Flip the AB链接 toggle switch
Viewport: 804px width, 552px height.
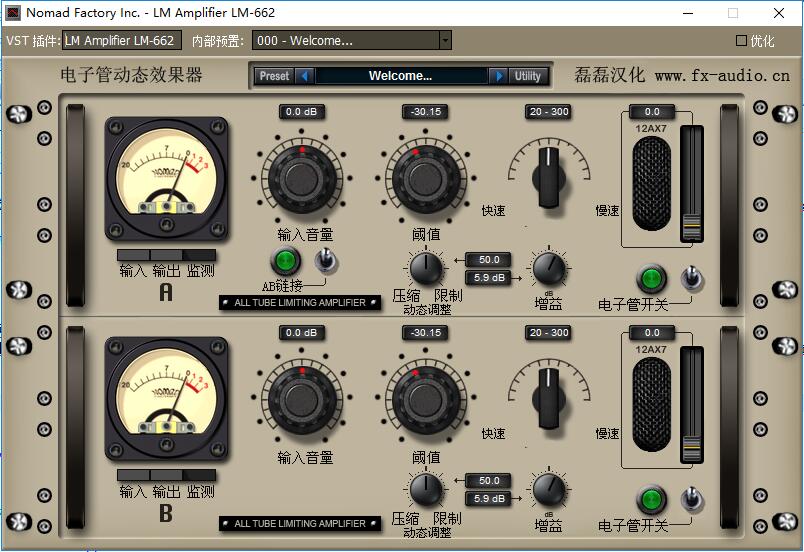click(x=325, y=260)
